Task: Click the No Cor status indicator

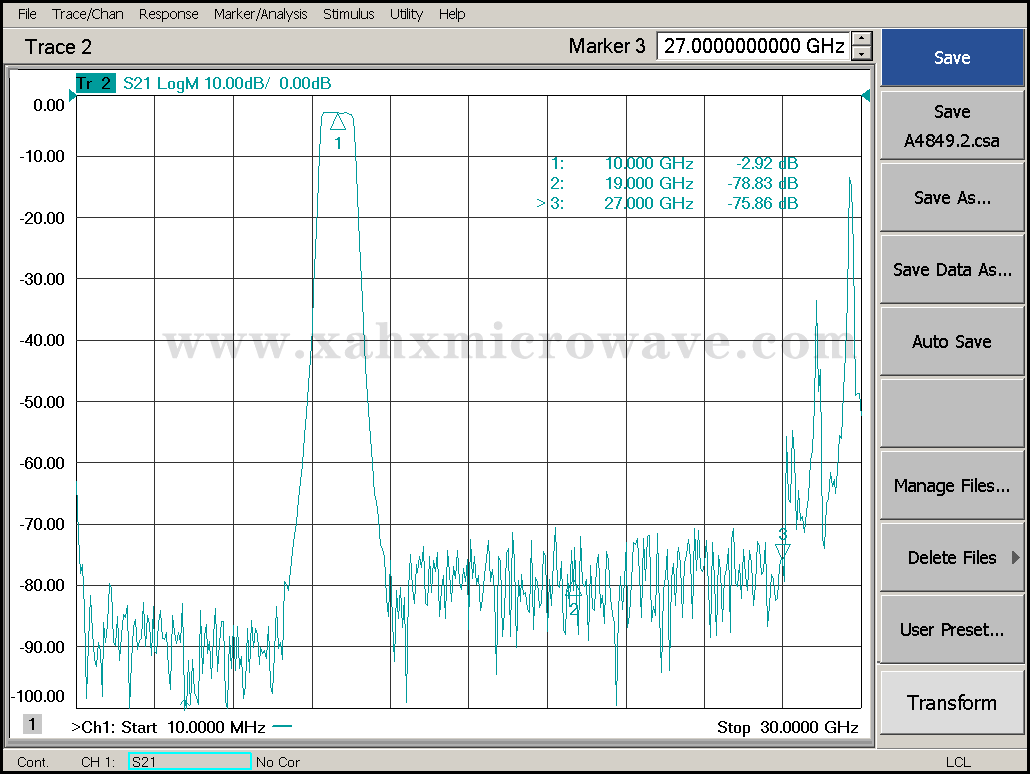Action: point(278,762)
